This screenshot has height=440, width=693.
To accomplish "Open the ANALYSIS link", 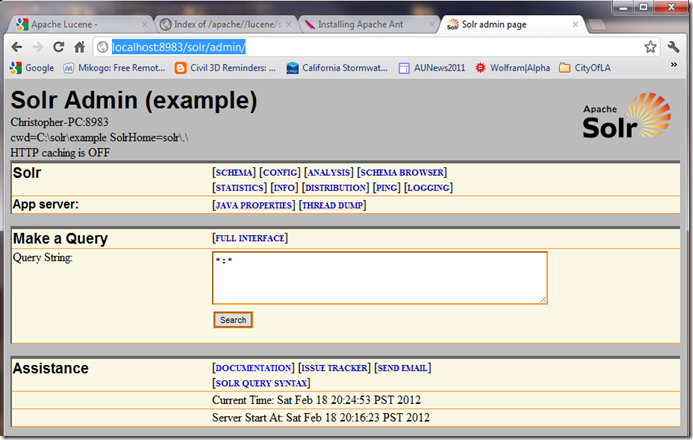I will click(329, 172).
